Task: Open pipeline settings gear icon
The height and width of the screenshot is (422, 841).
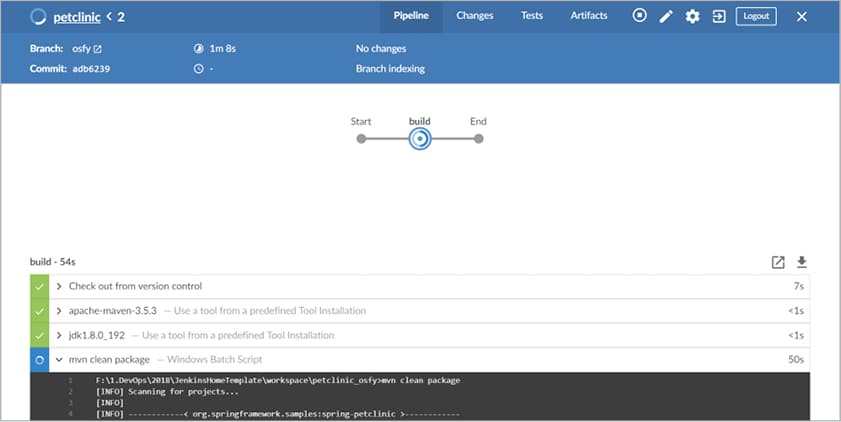Action: 692,16
